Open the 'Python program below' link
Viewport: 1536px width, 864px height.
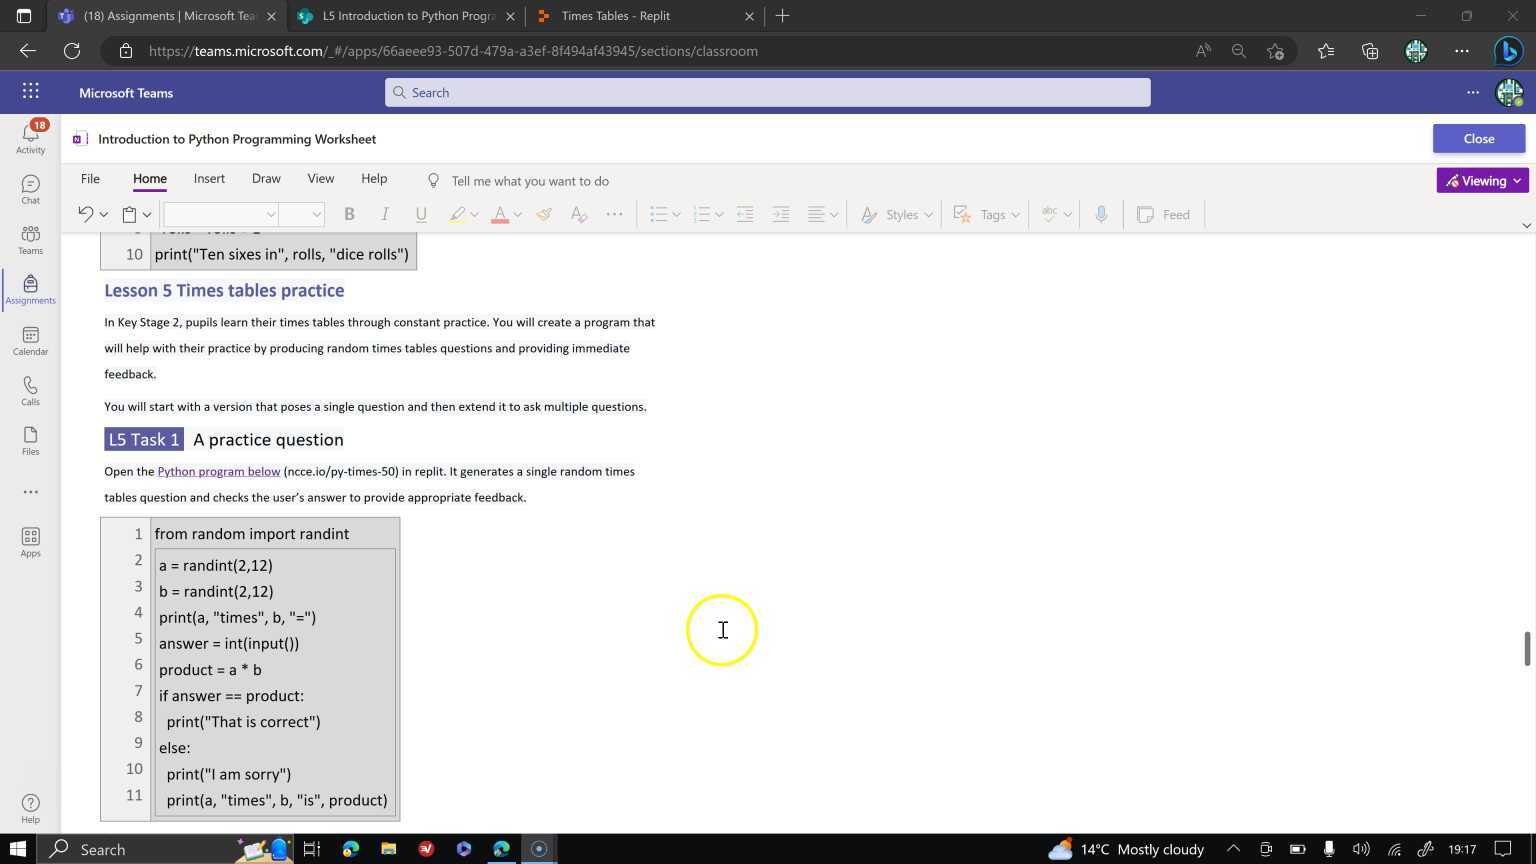pyautogui.click(x=218, y=472)
